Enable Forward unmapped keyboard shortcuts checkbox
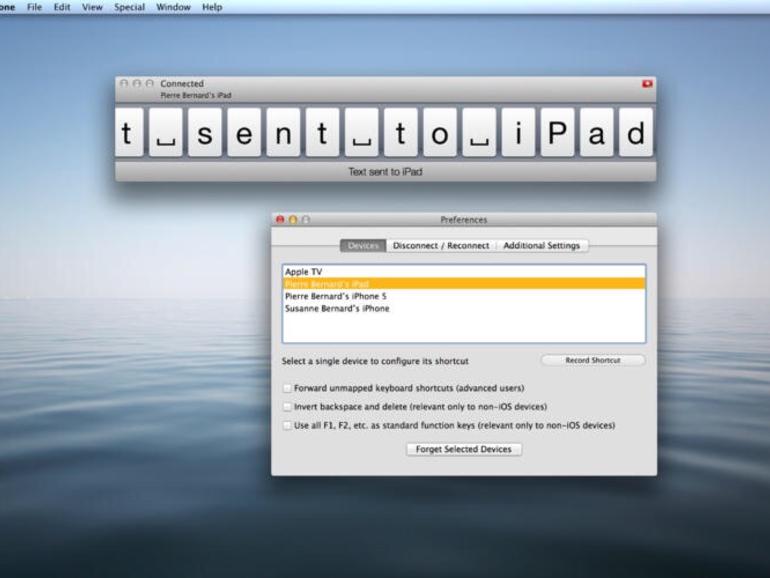The height and width of the screenshot is (578, 770). pos(287,388)
